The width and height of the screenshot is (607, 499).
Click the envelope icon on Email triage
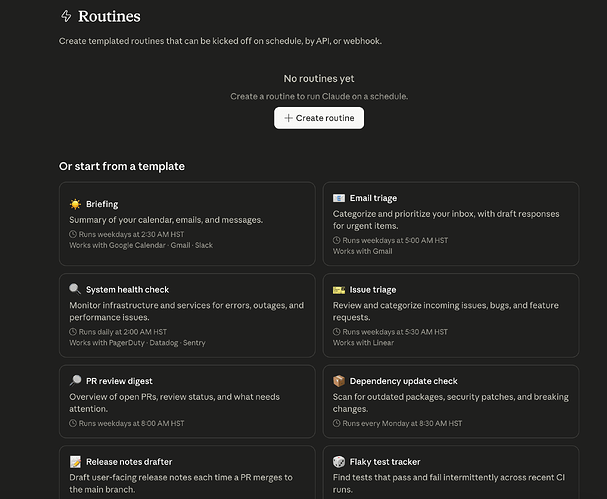(x=339, y=198)
